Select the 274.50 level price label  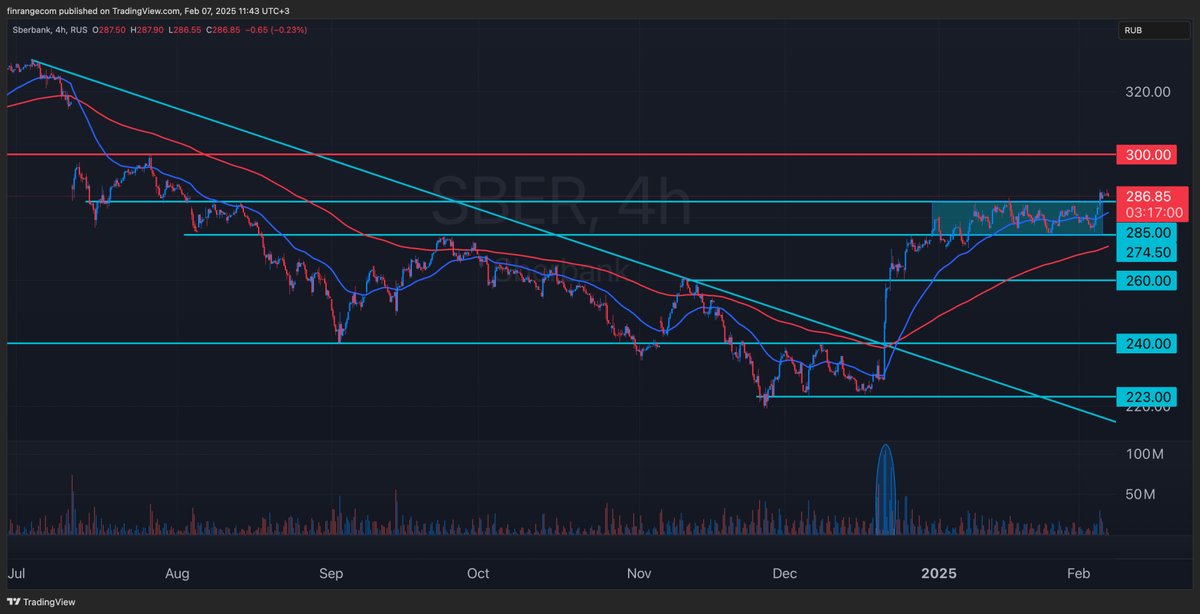click(x=1147, y=253)
